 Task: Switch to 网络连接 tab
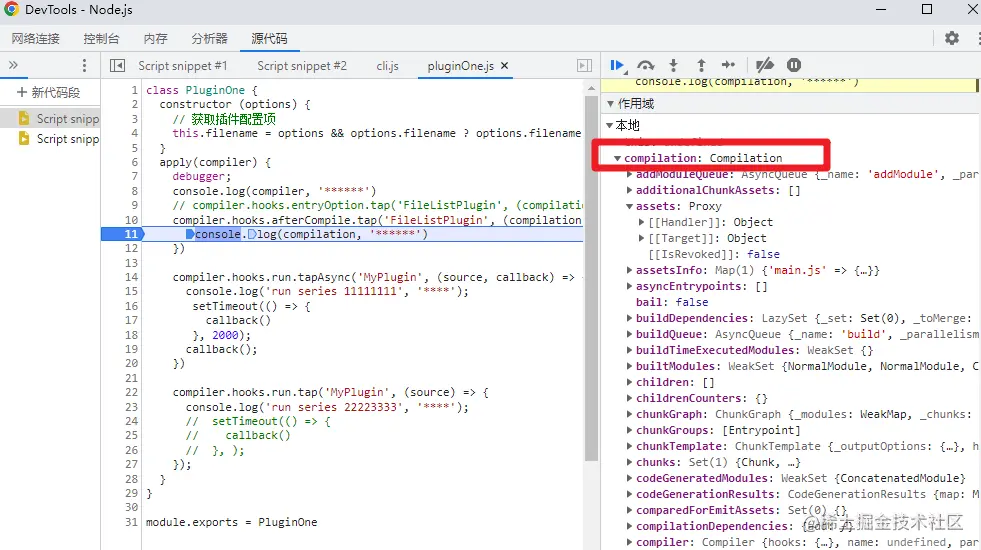[x=36, y=39]
